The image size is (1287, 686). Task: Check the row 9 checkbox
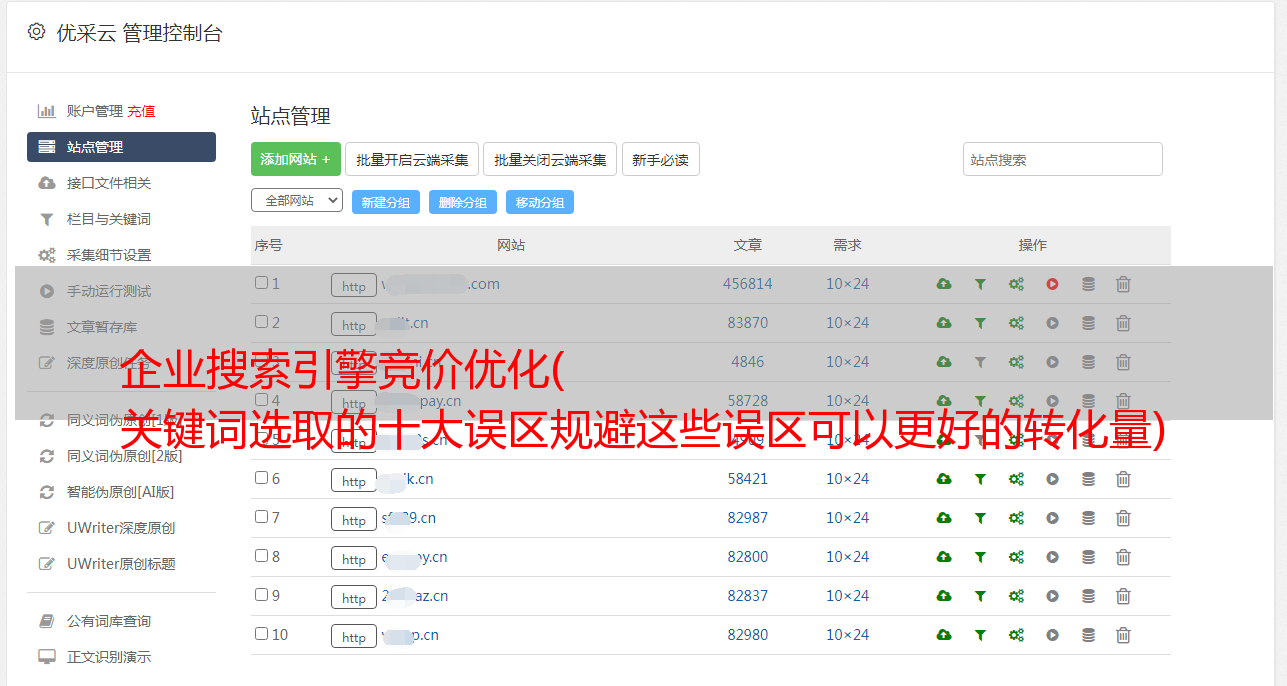pyautogui.click(x=261, y=595)
